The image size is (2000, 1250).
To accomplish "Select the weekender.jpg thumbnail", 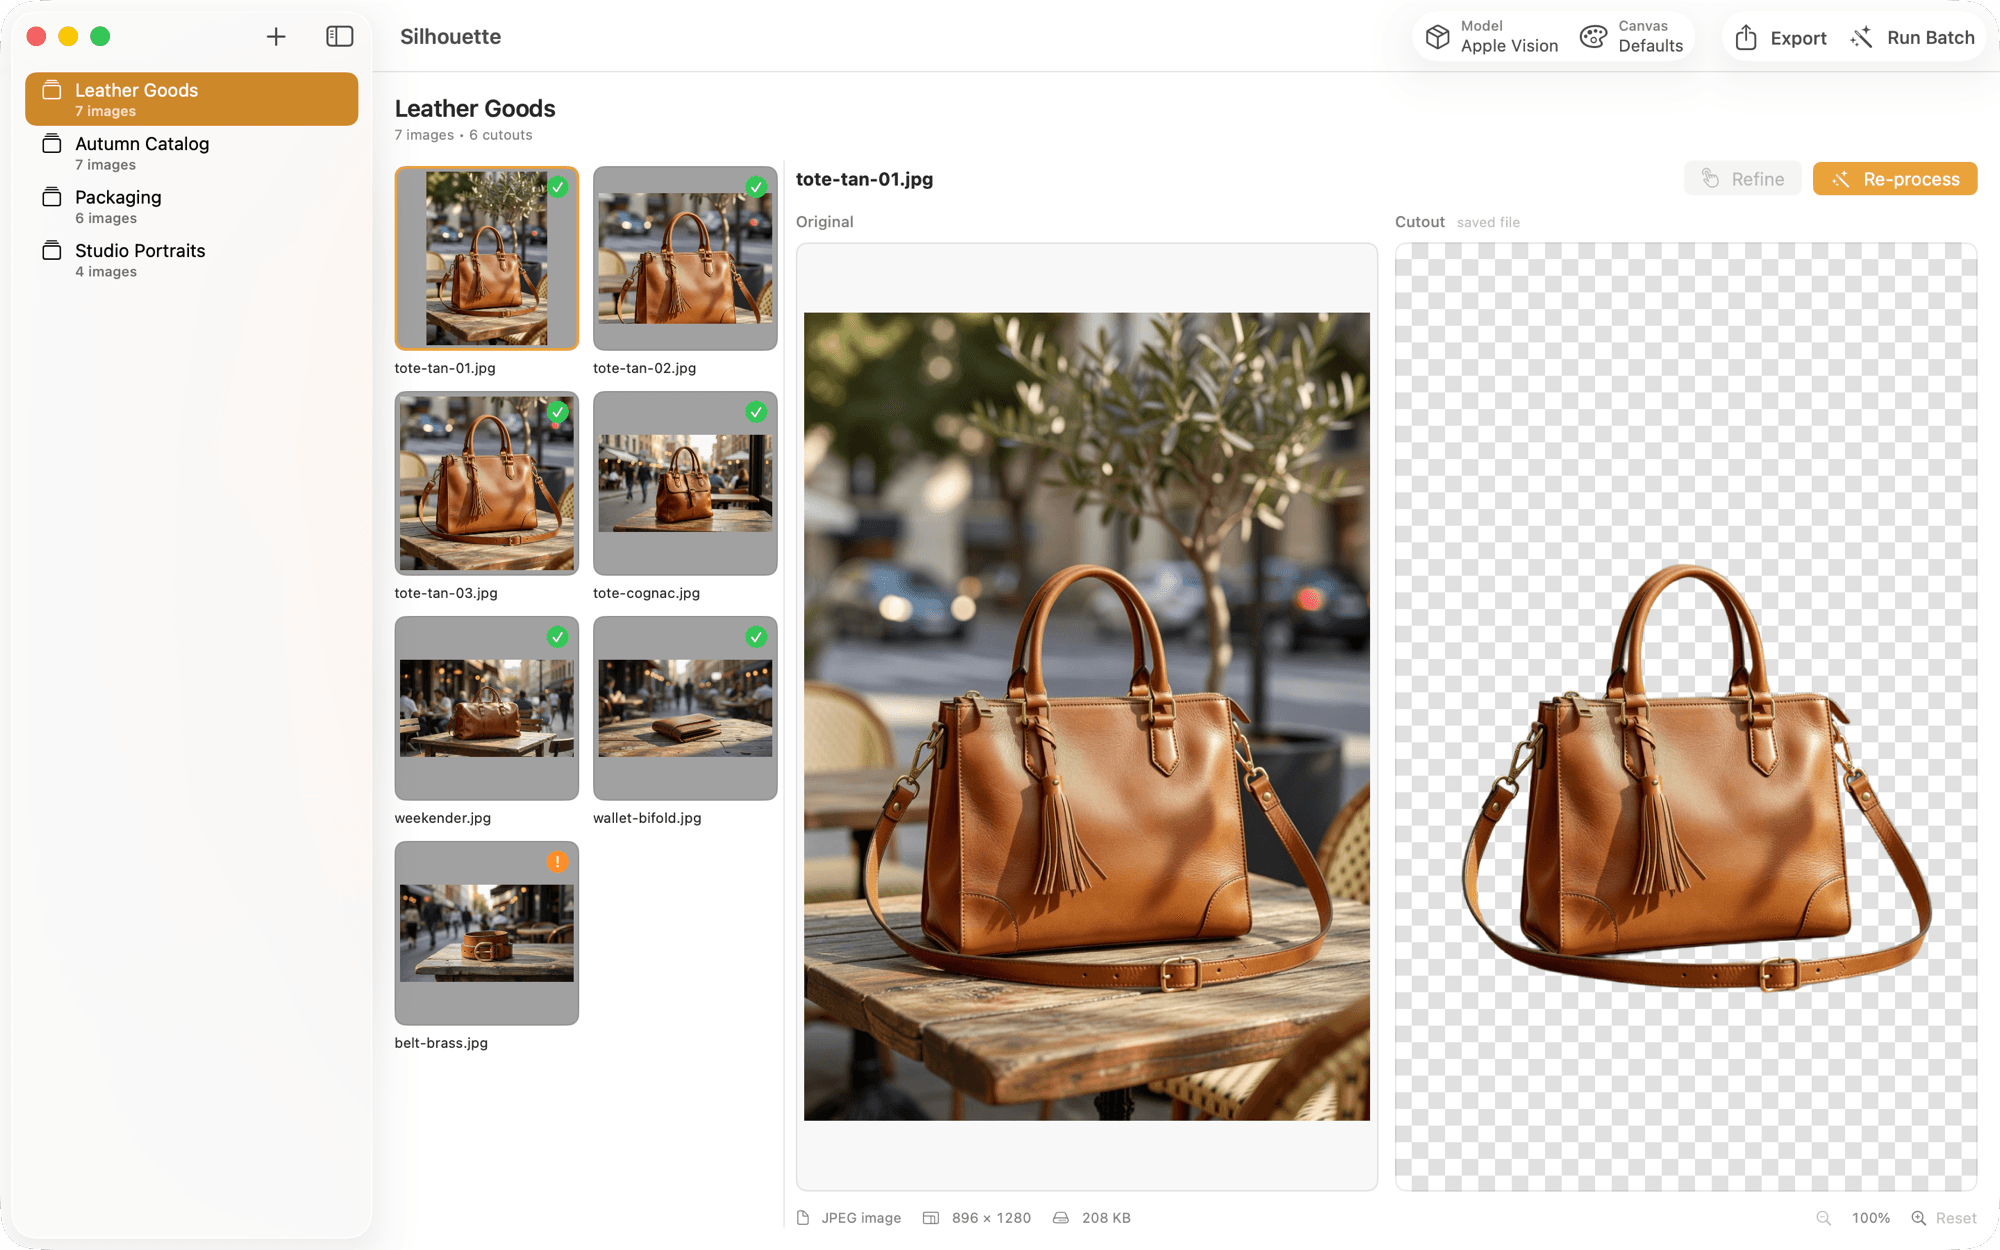I will coord(487,708).
